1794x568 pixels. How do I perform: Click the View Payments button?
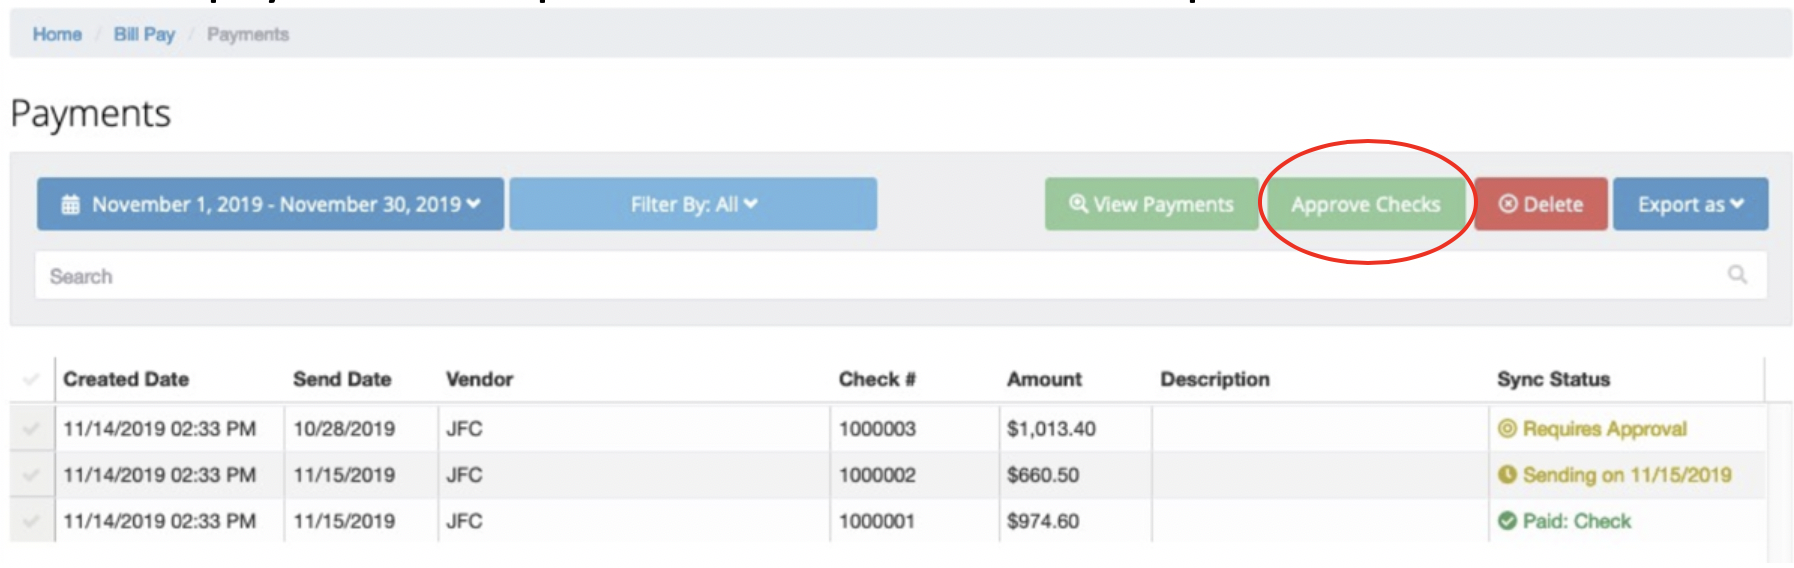[1151, 204]
